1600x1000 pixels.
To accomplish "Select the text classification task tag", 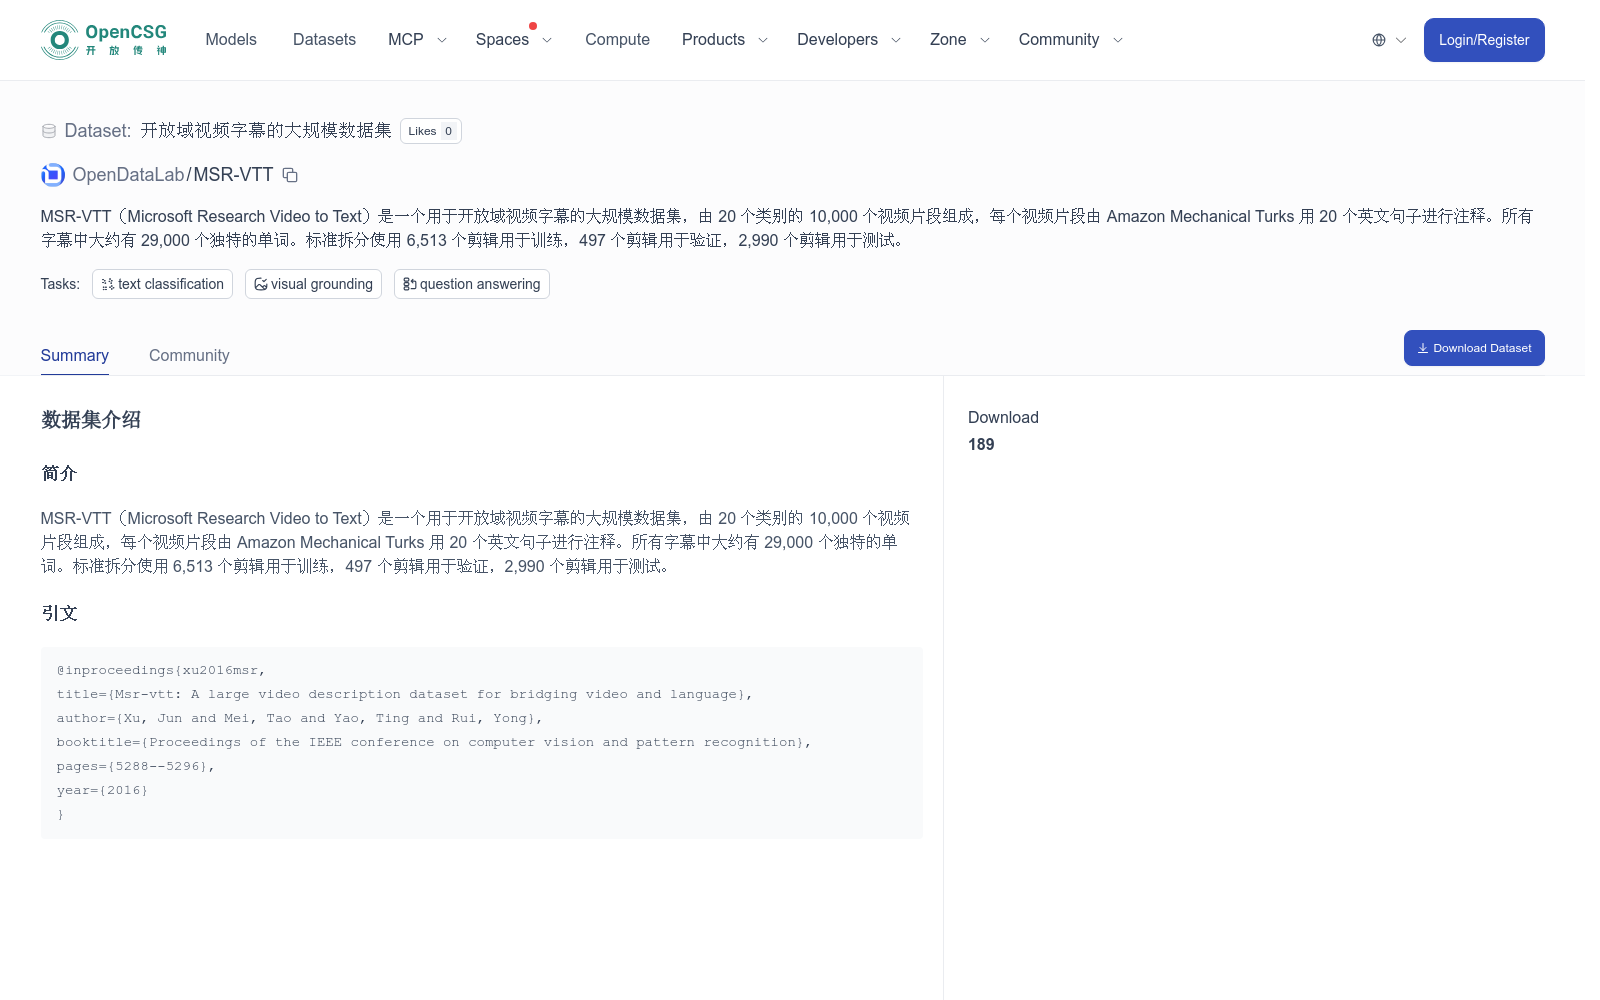I will tap(162, 284).
